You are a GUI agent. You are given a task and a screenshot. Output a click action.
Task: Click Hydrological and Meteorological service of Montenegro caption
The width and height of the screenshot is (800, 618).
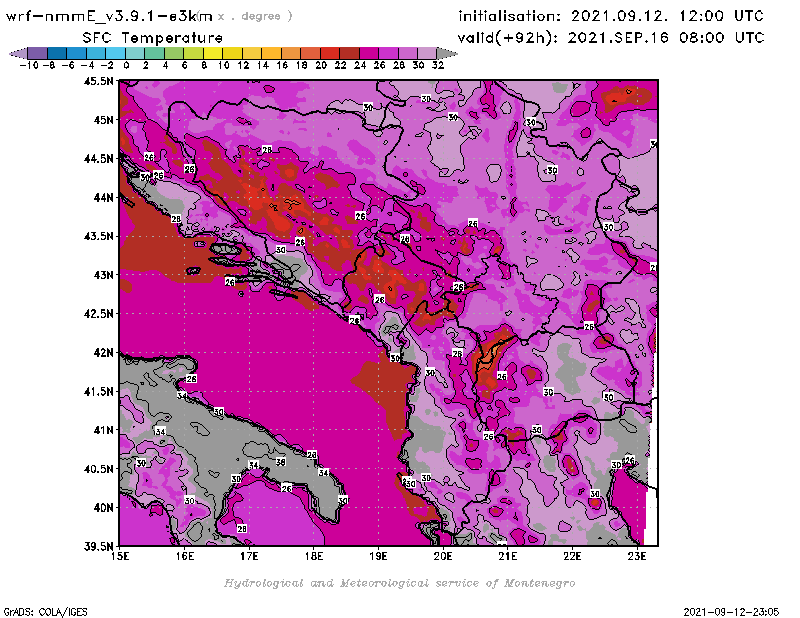coord(399,583)
